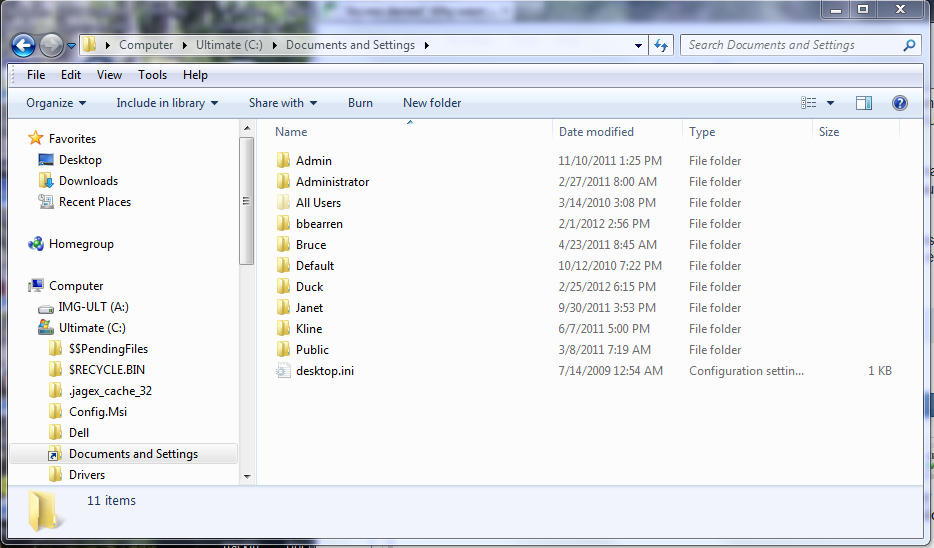This screenshot has width=934, height=548.
Task: Open the View menu
Action: (109, 75)
